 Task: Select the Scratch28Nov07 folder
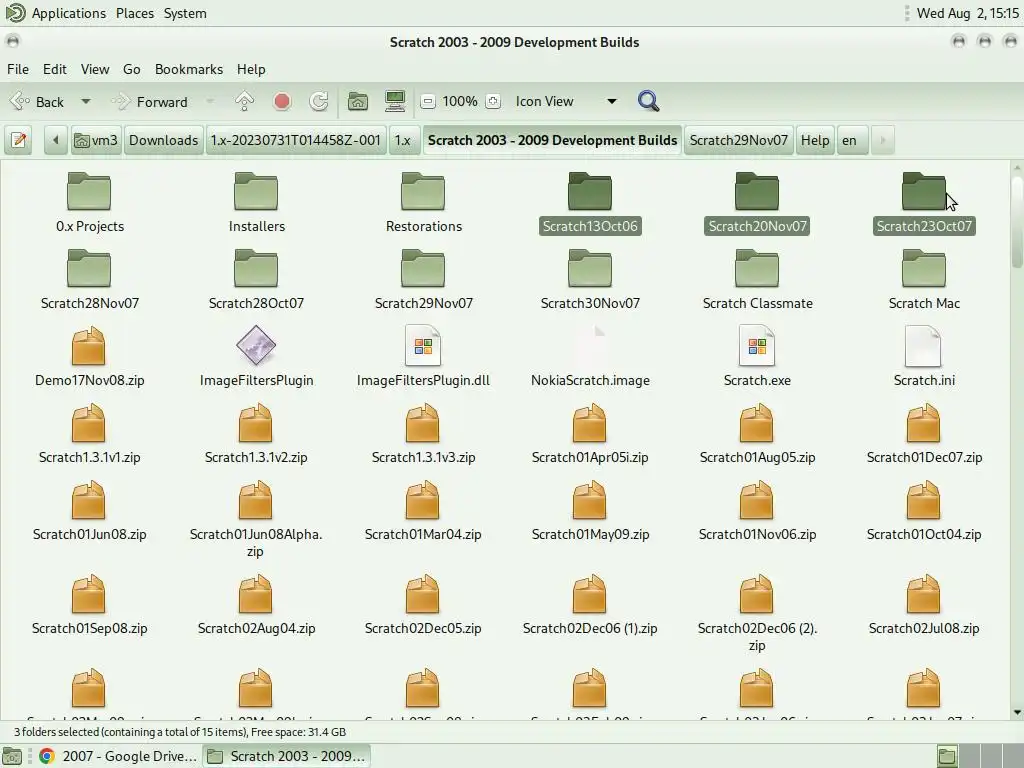tap(89, 279)
